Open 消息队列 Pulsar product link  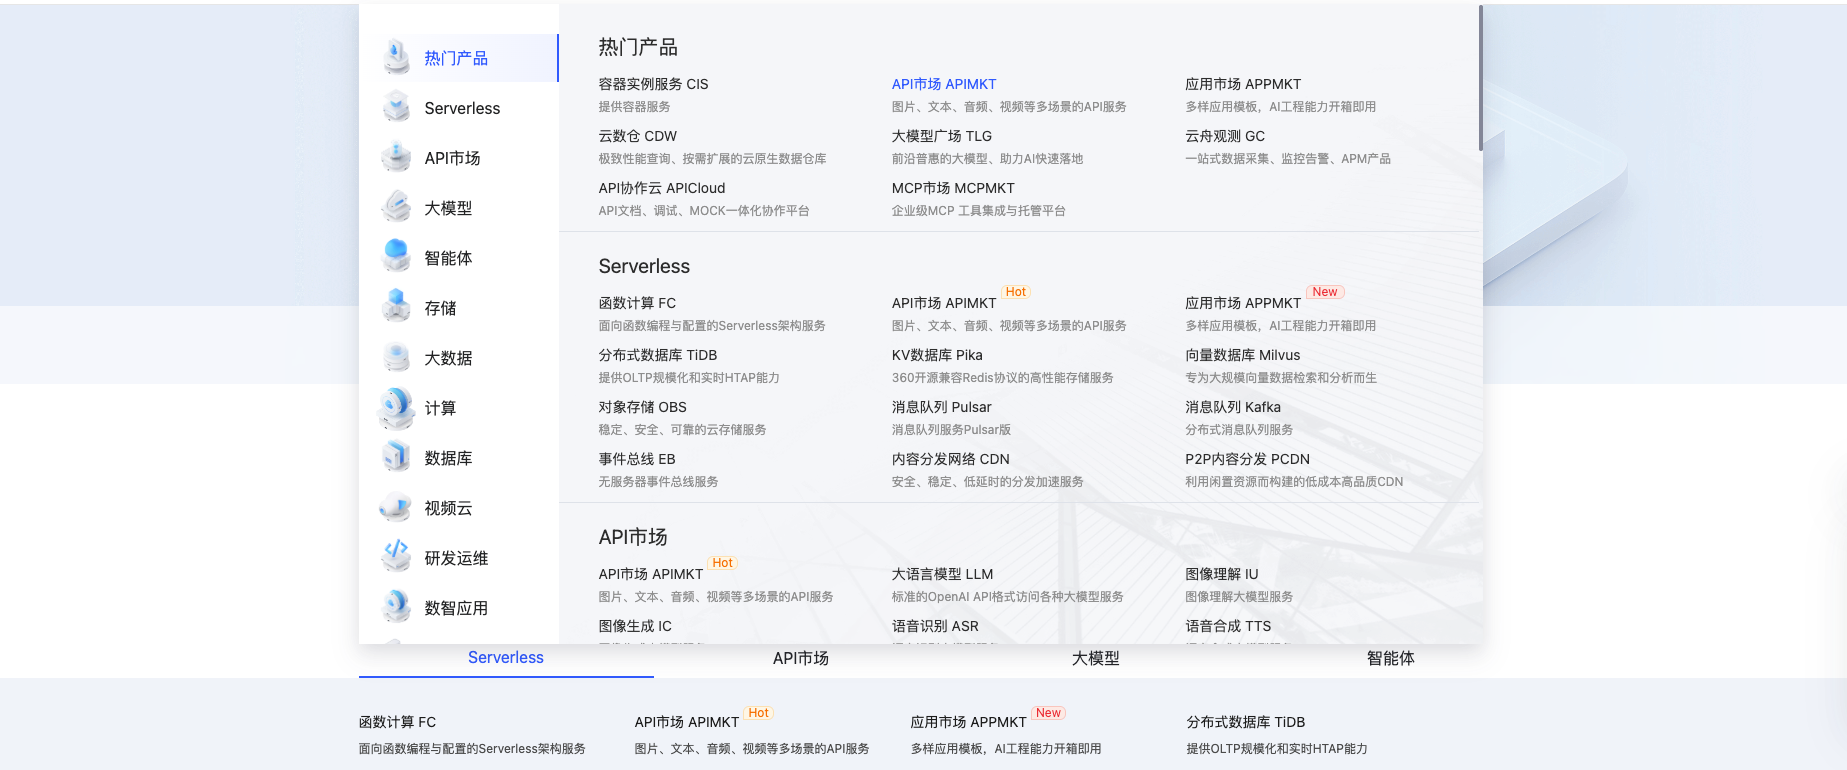(942, 407)
